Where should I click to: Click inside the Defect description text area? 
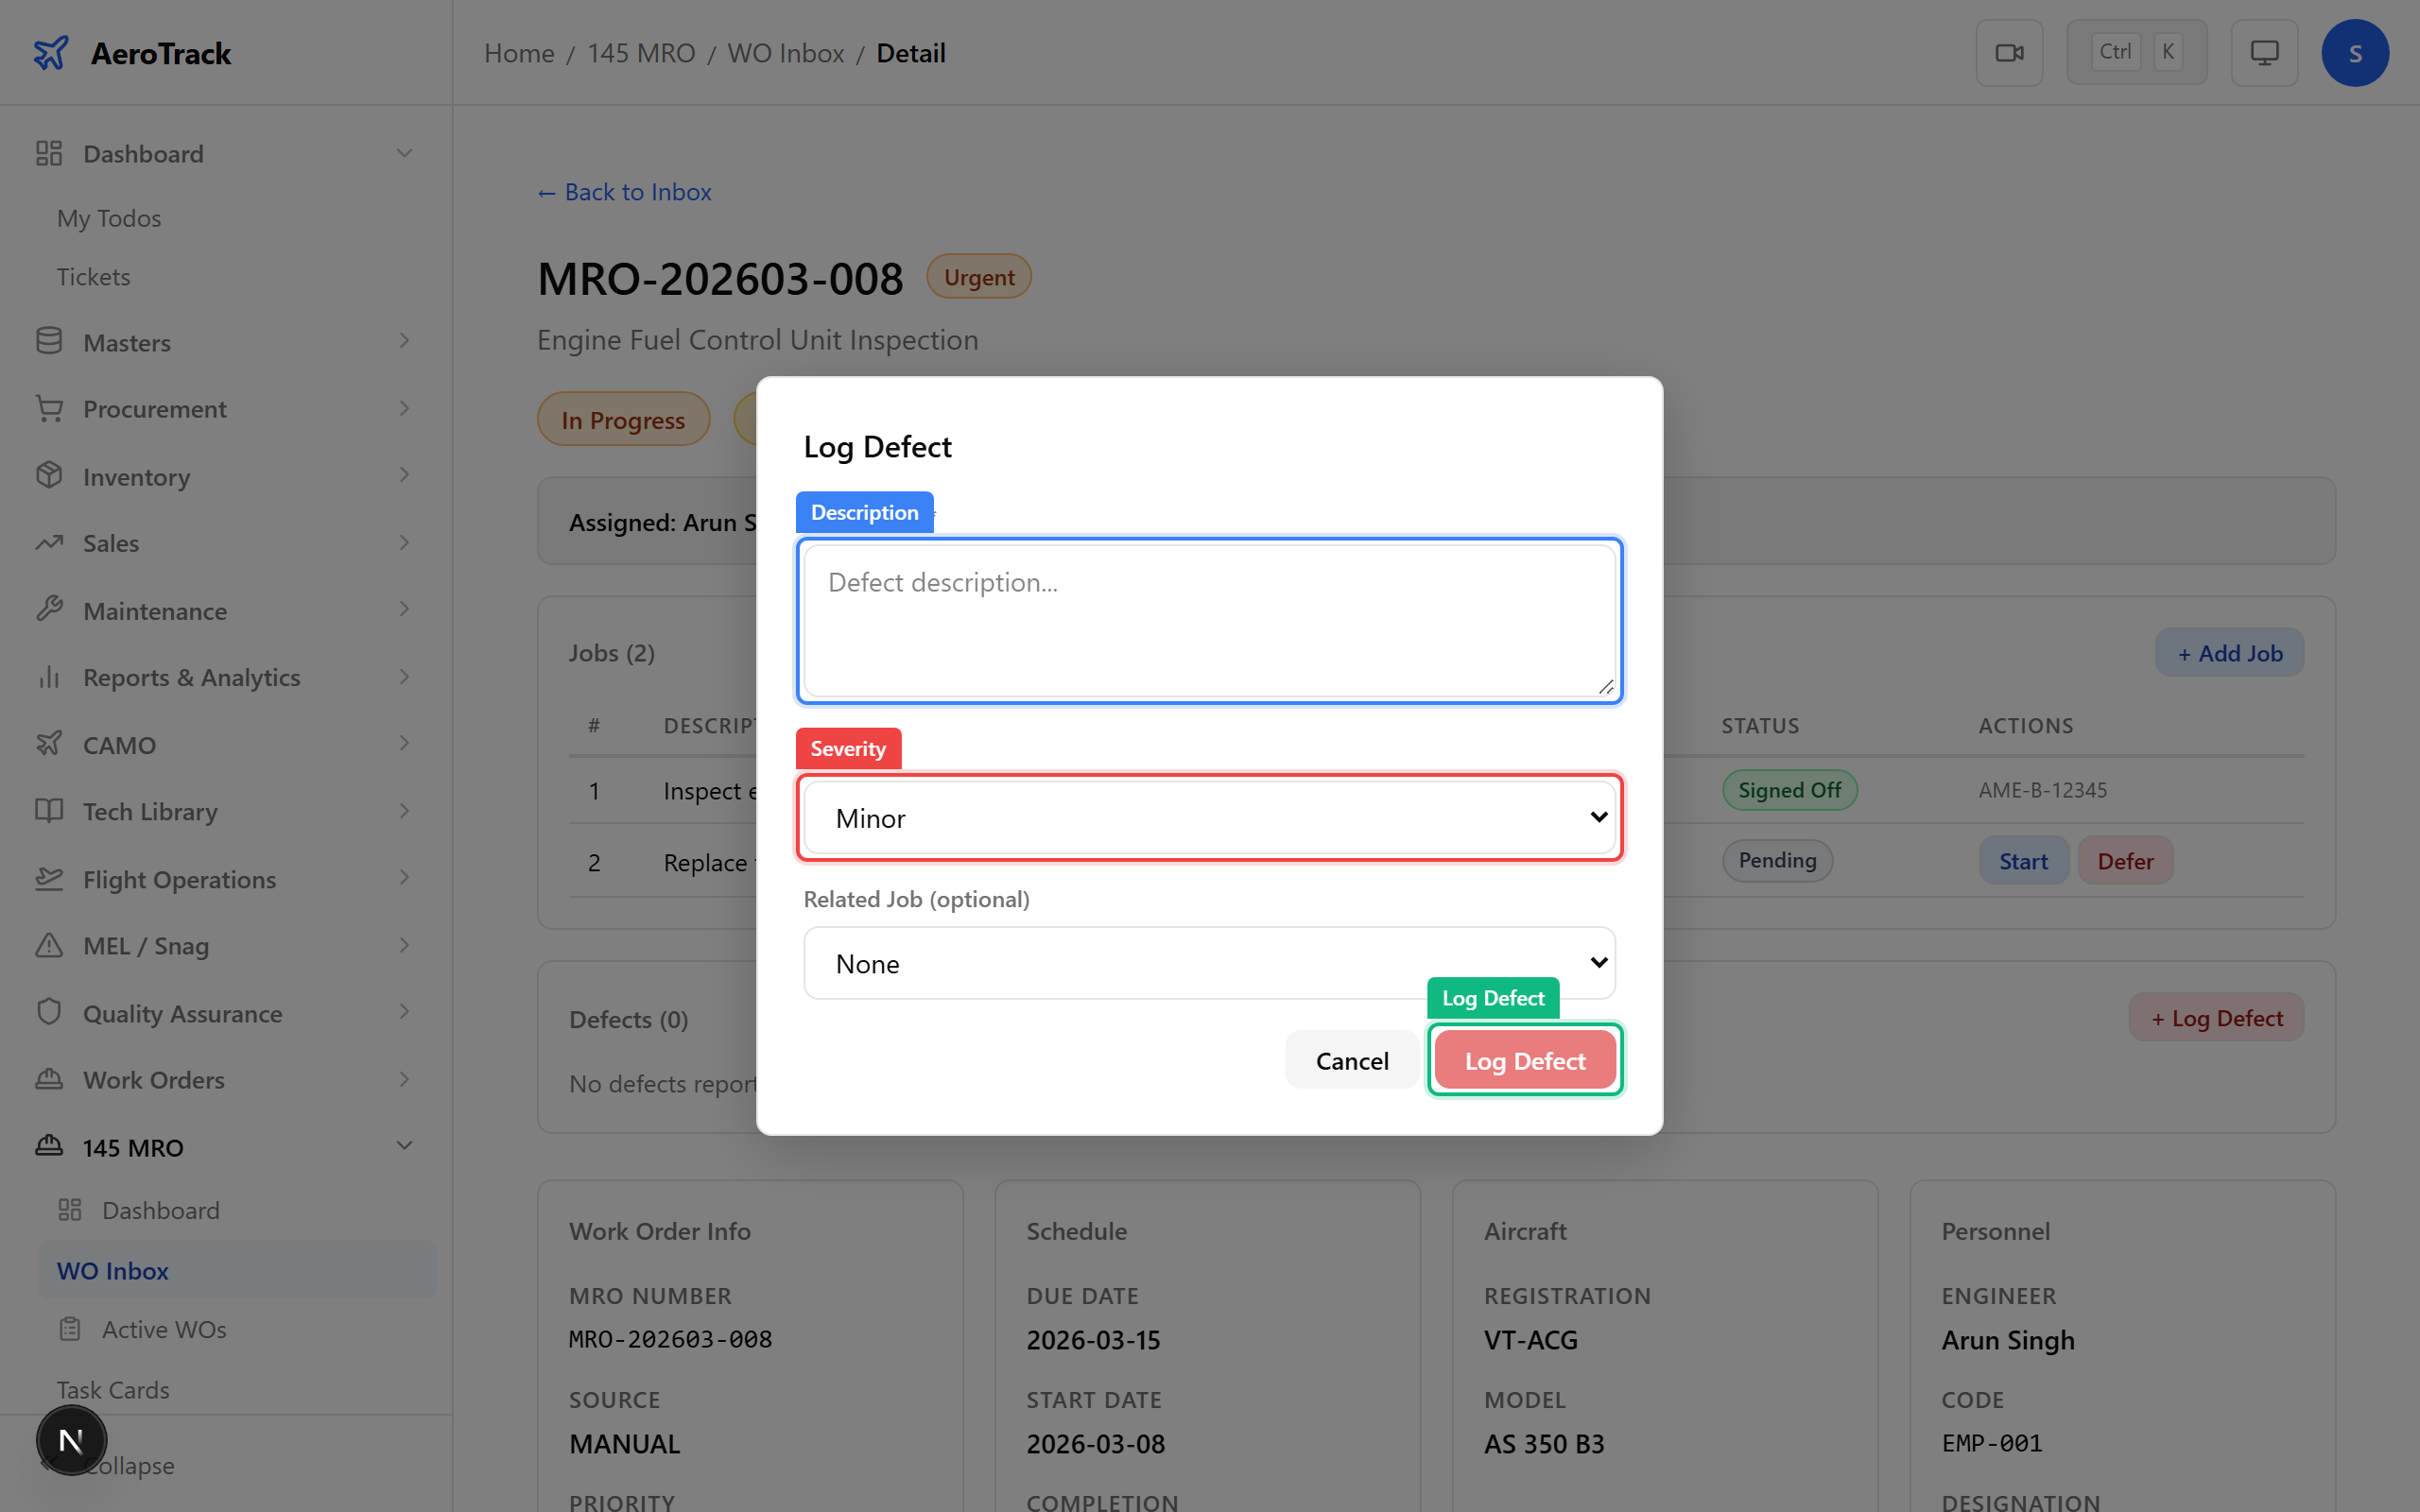pyautogui.click(x=1208, y=620)
